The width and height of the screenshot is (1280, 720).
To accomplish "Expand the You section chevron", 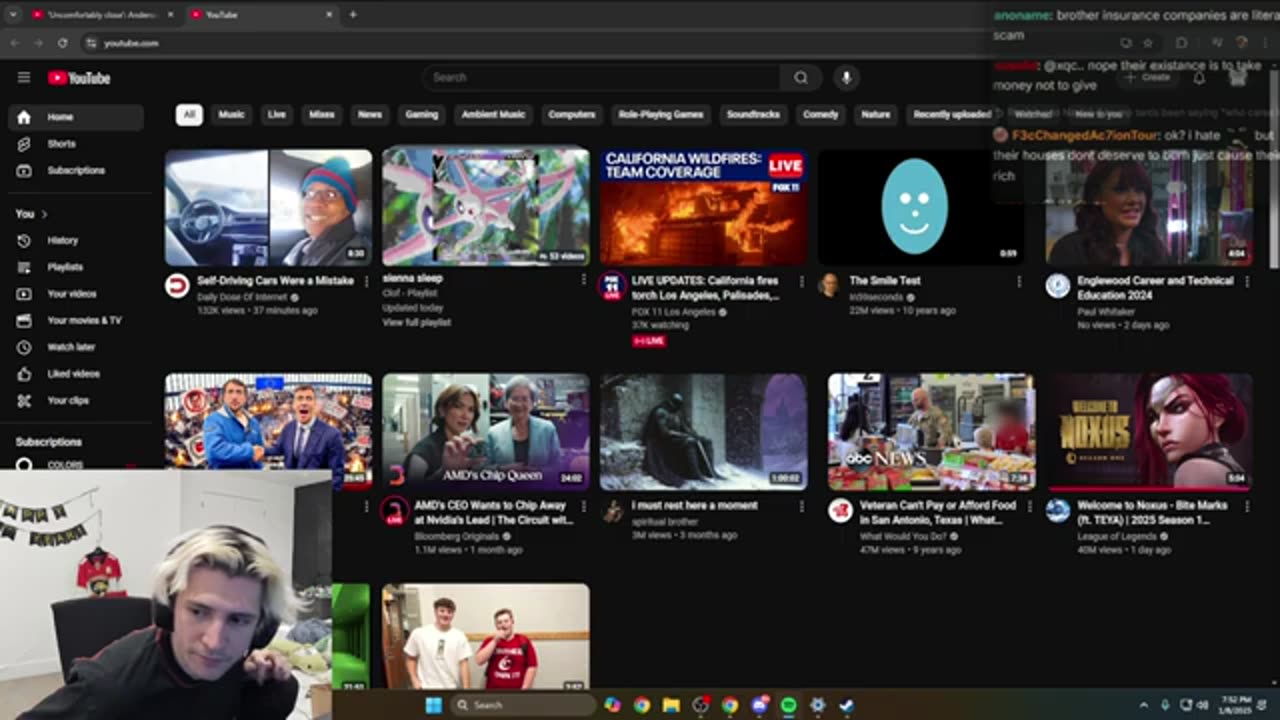I will (x=44, y=214).
